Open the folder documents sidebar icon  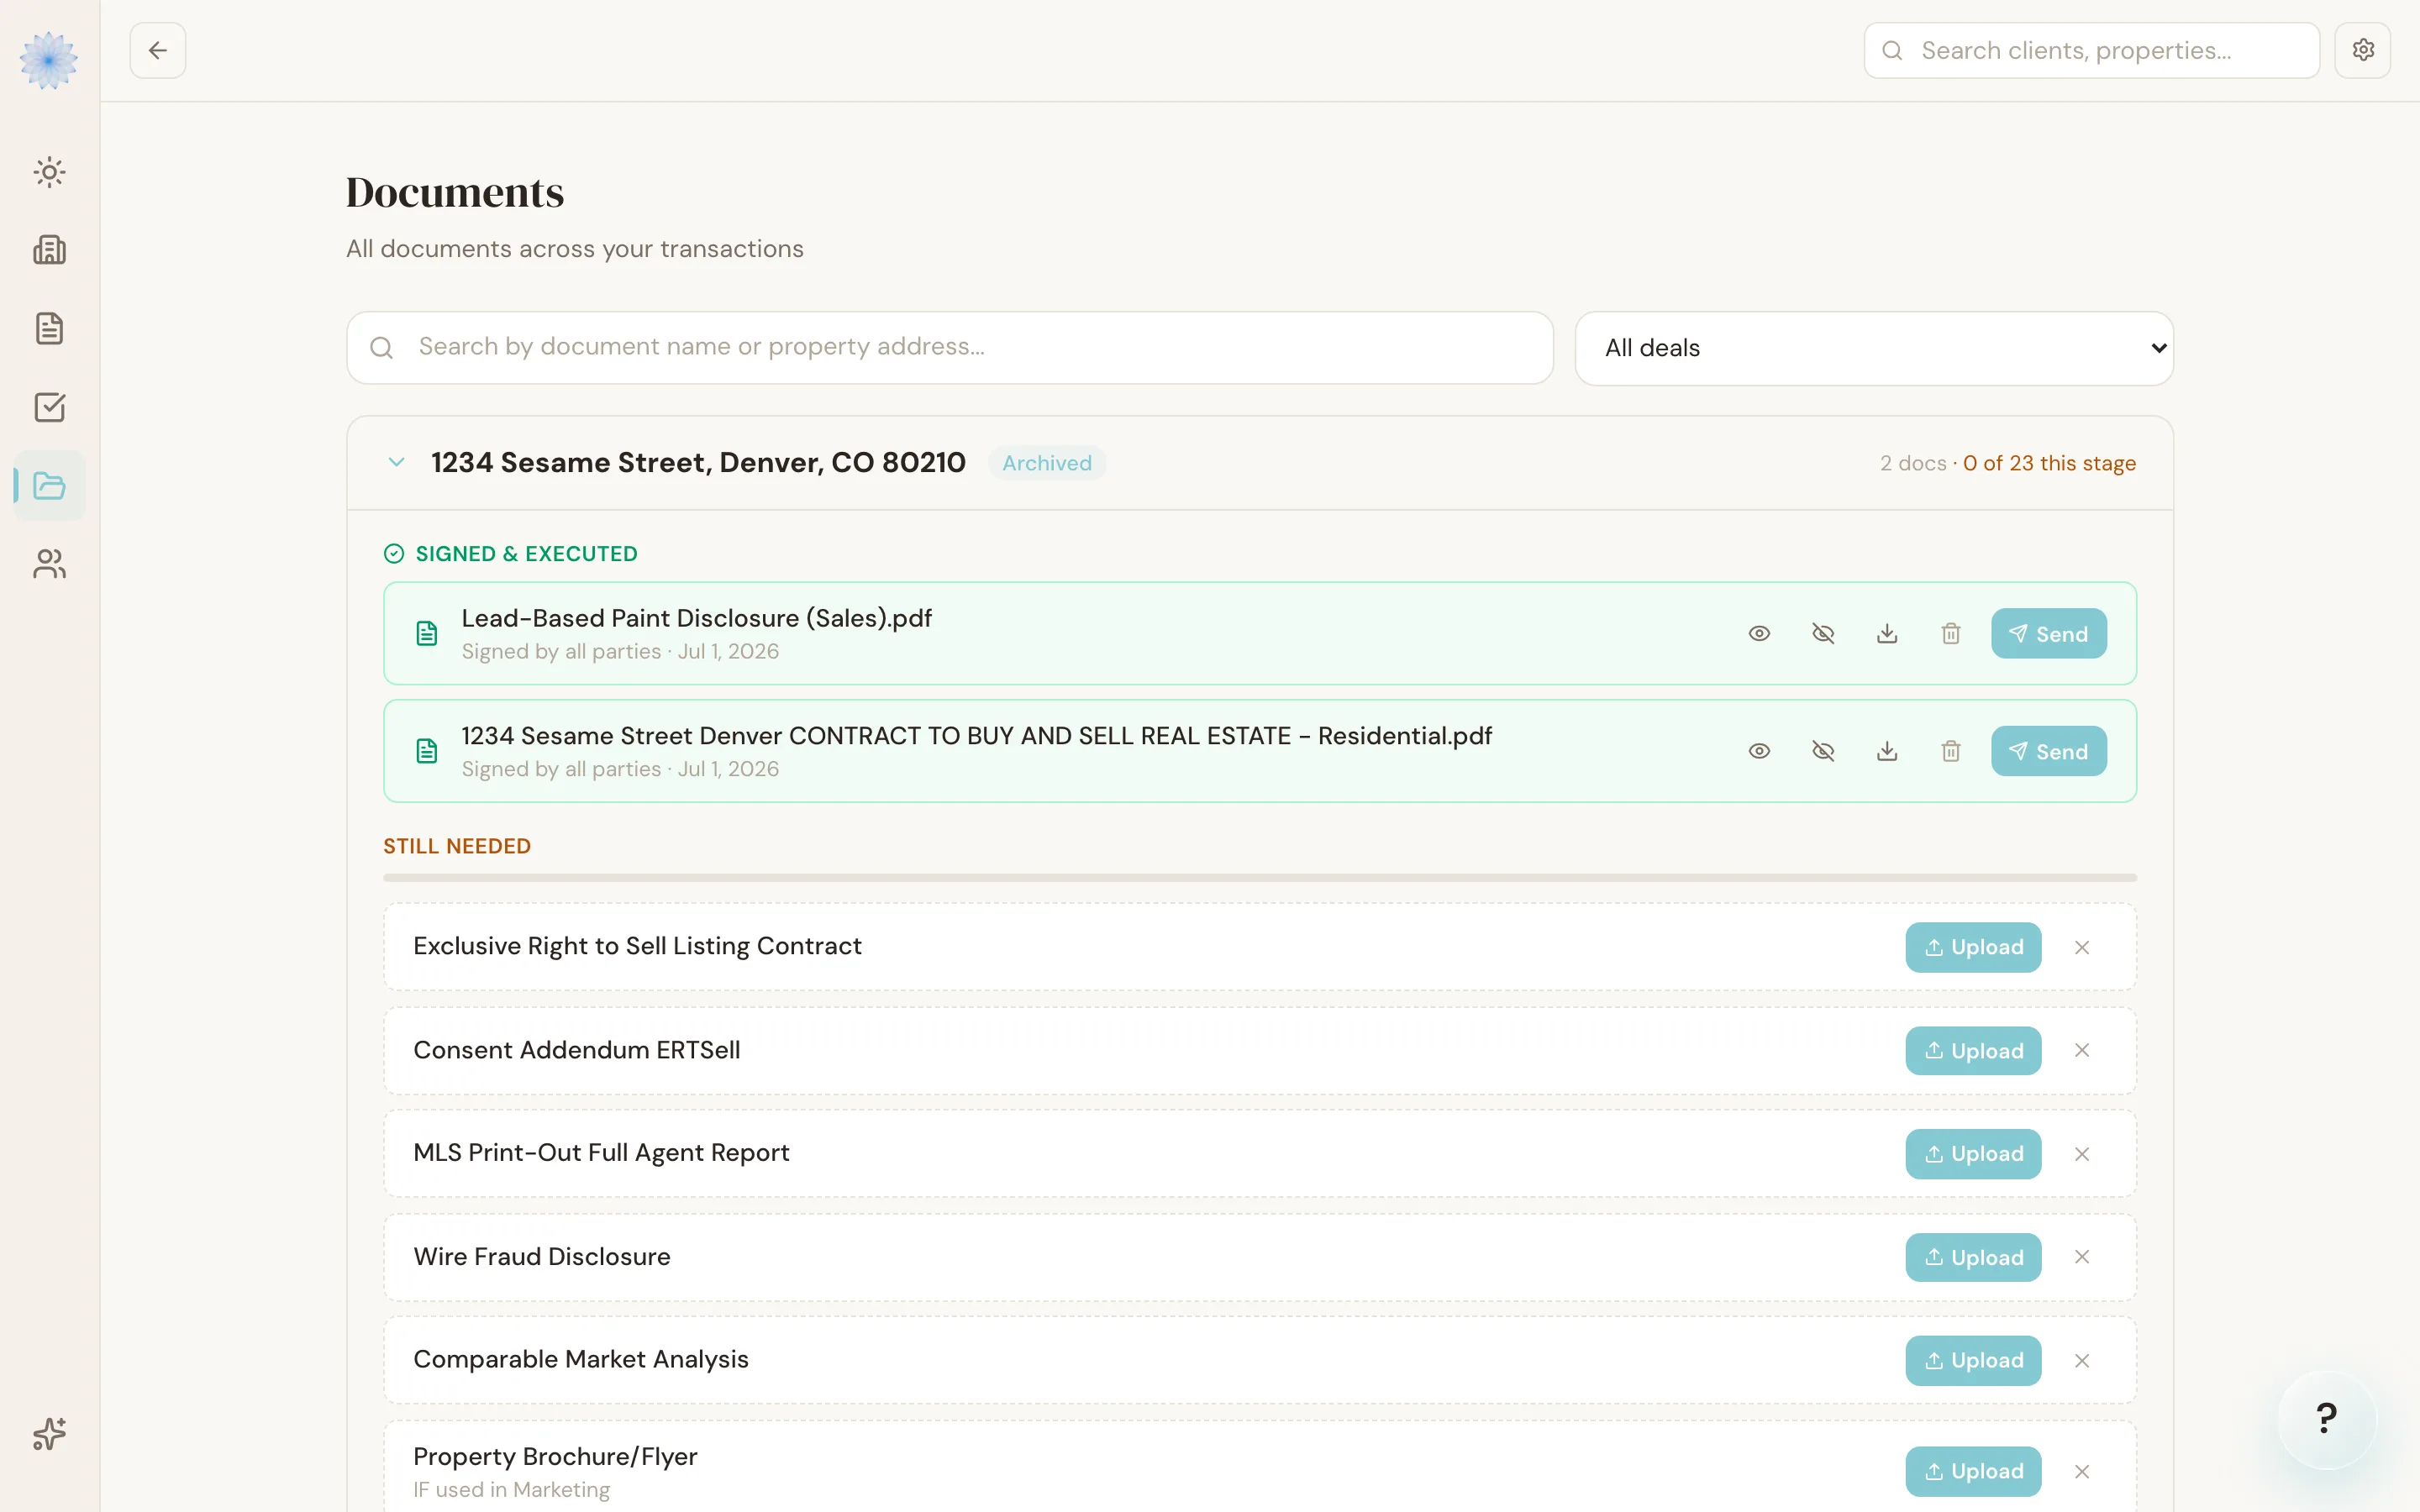tap(49, 486)
